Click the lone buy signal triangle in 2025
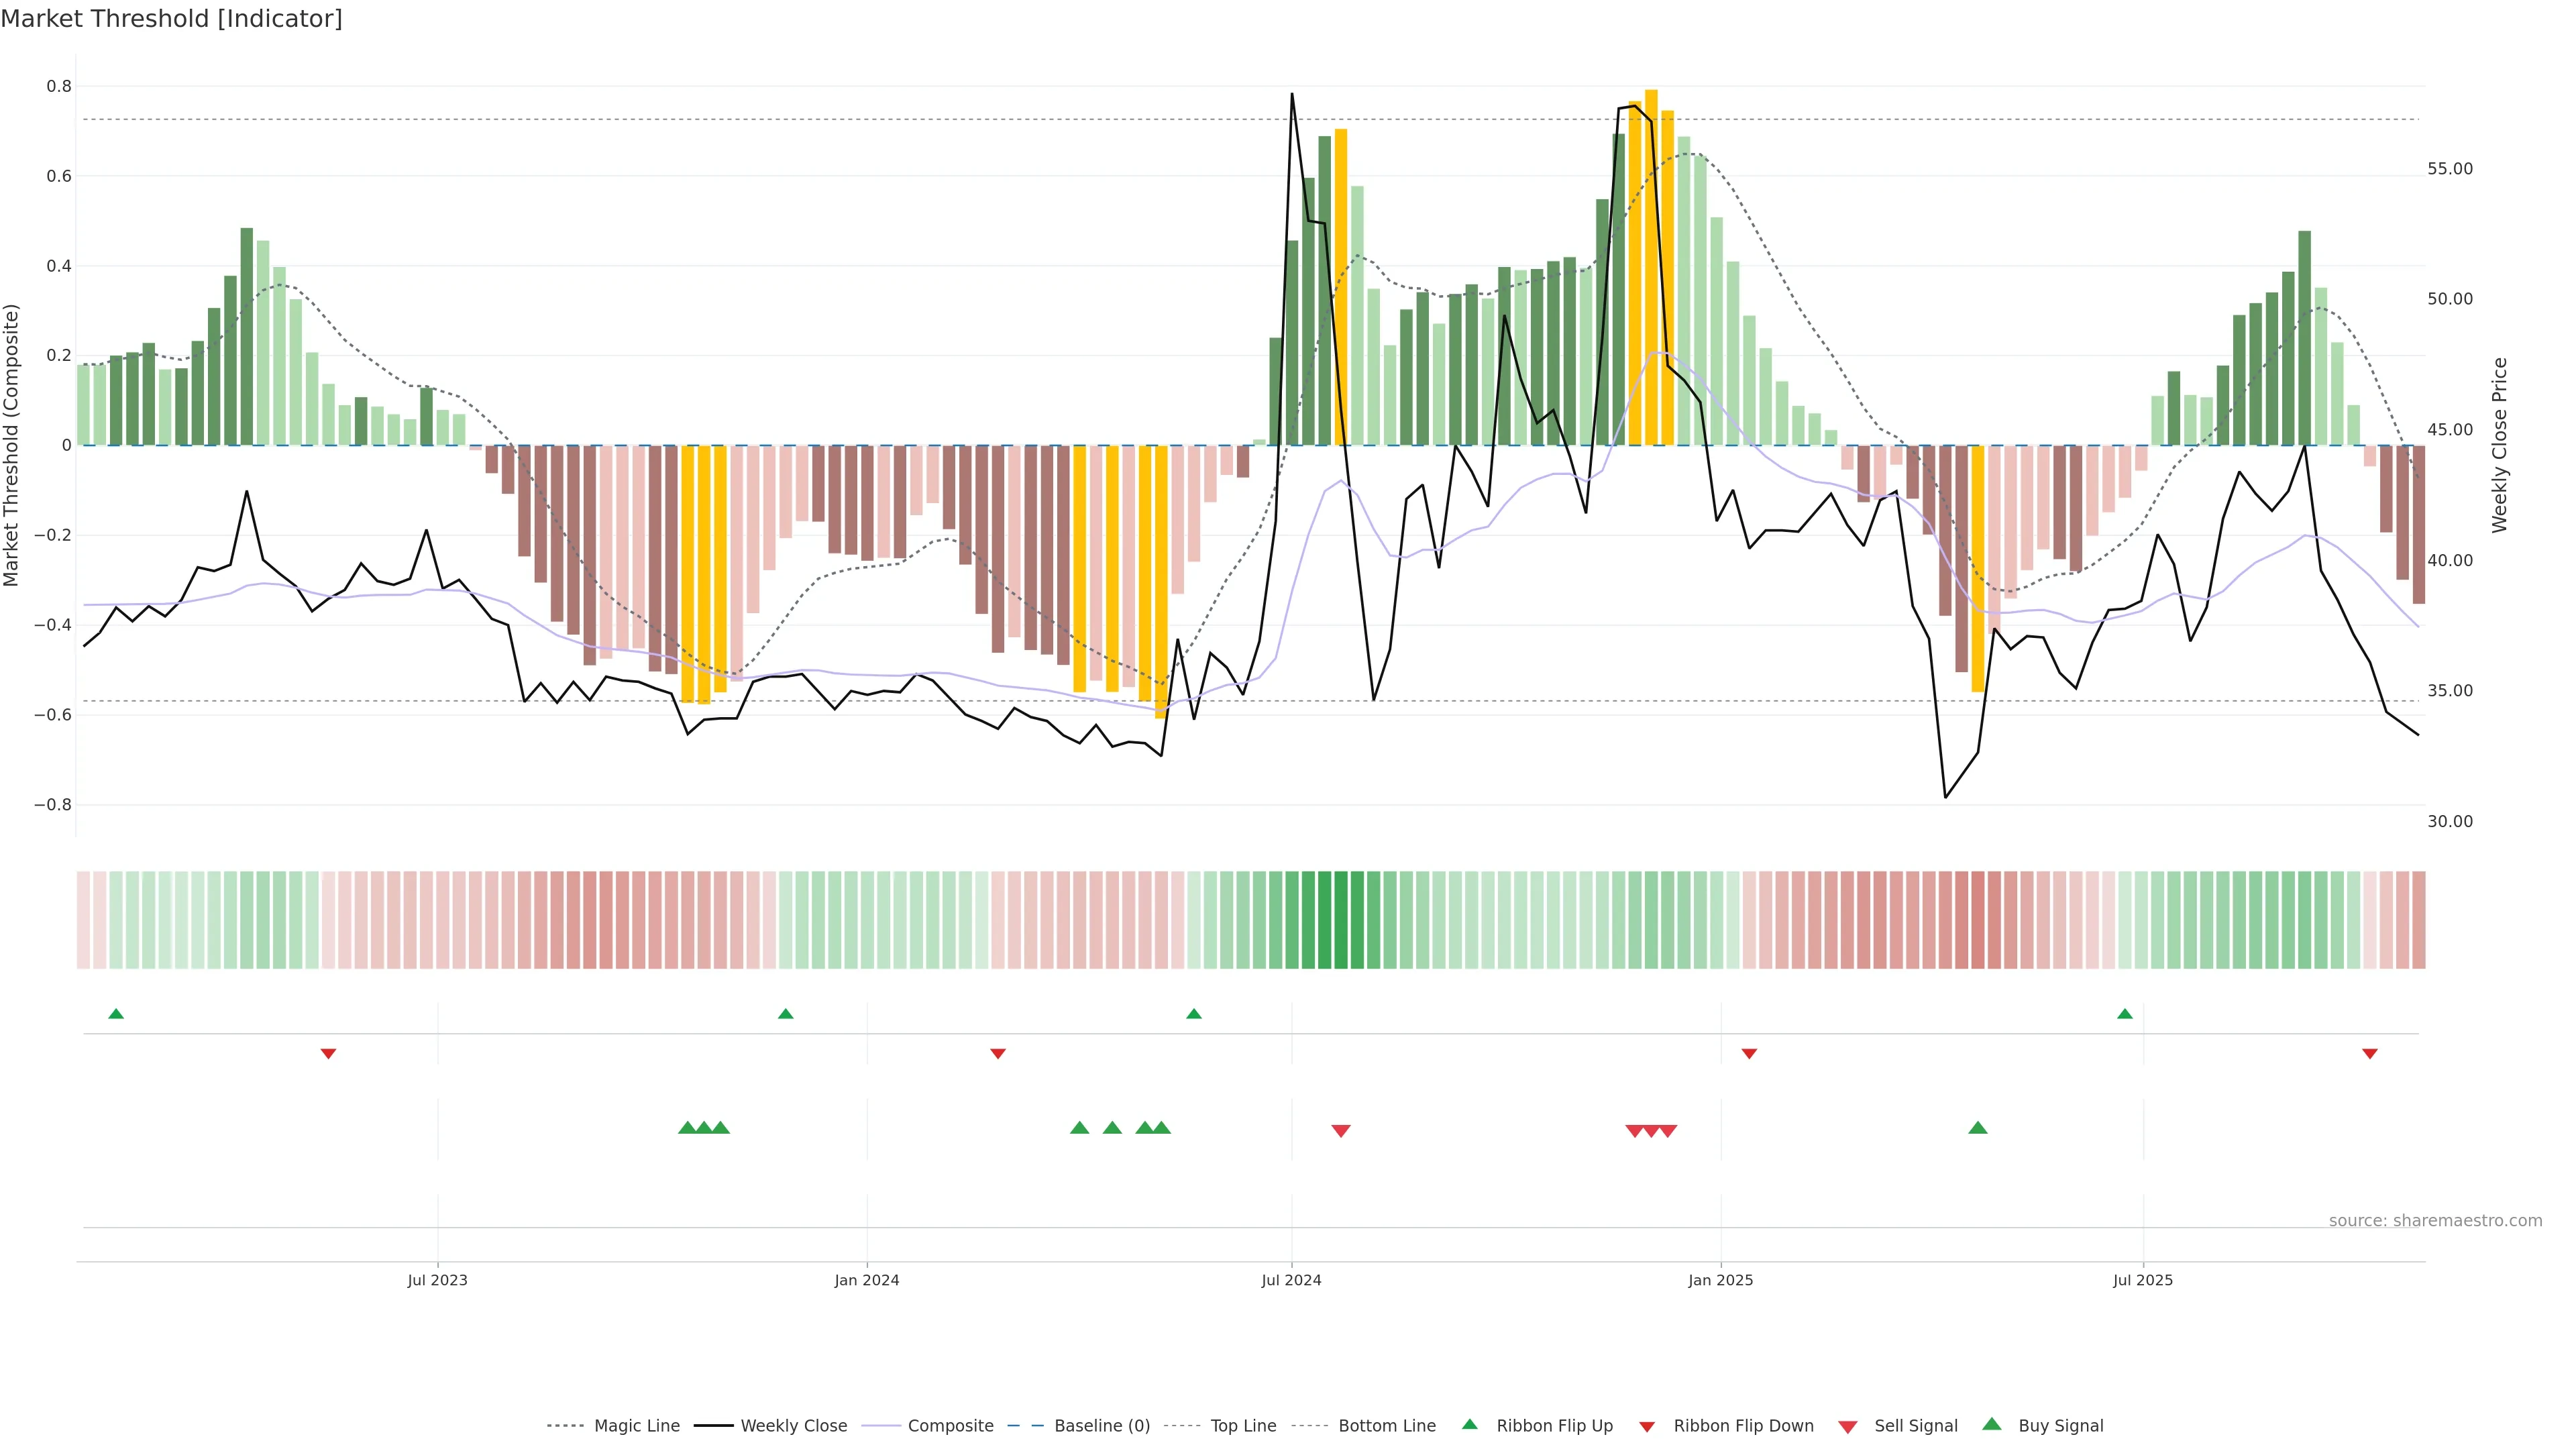Viewport: 2576px width, 1449px height. 1977,1128
